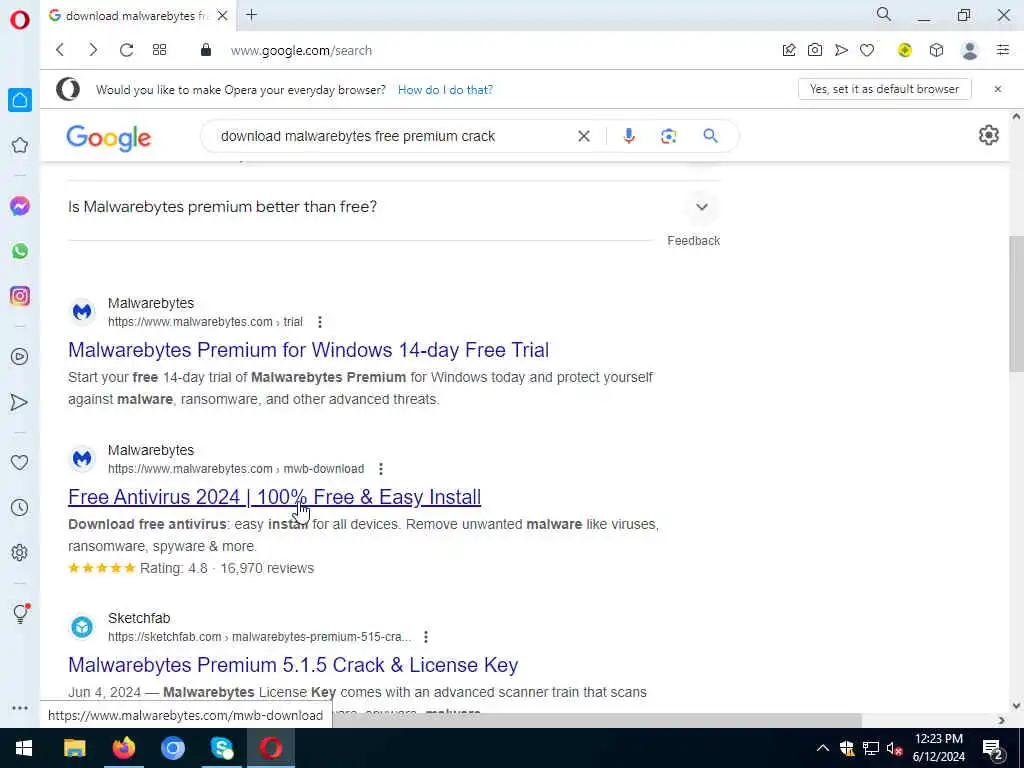1024x768 pixels.
Task: Open taskbar clock showing 12:23 PM
Action: point(938,748)
